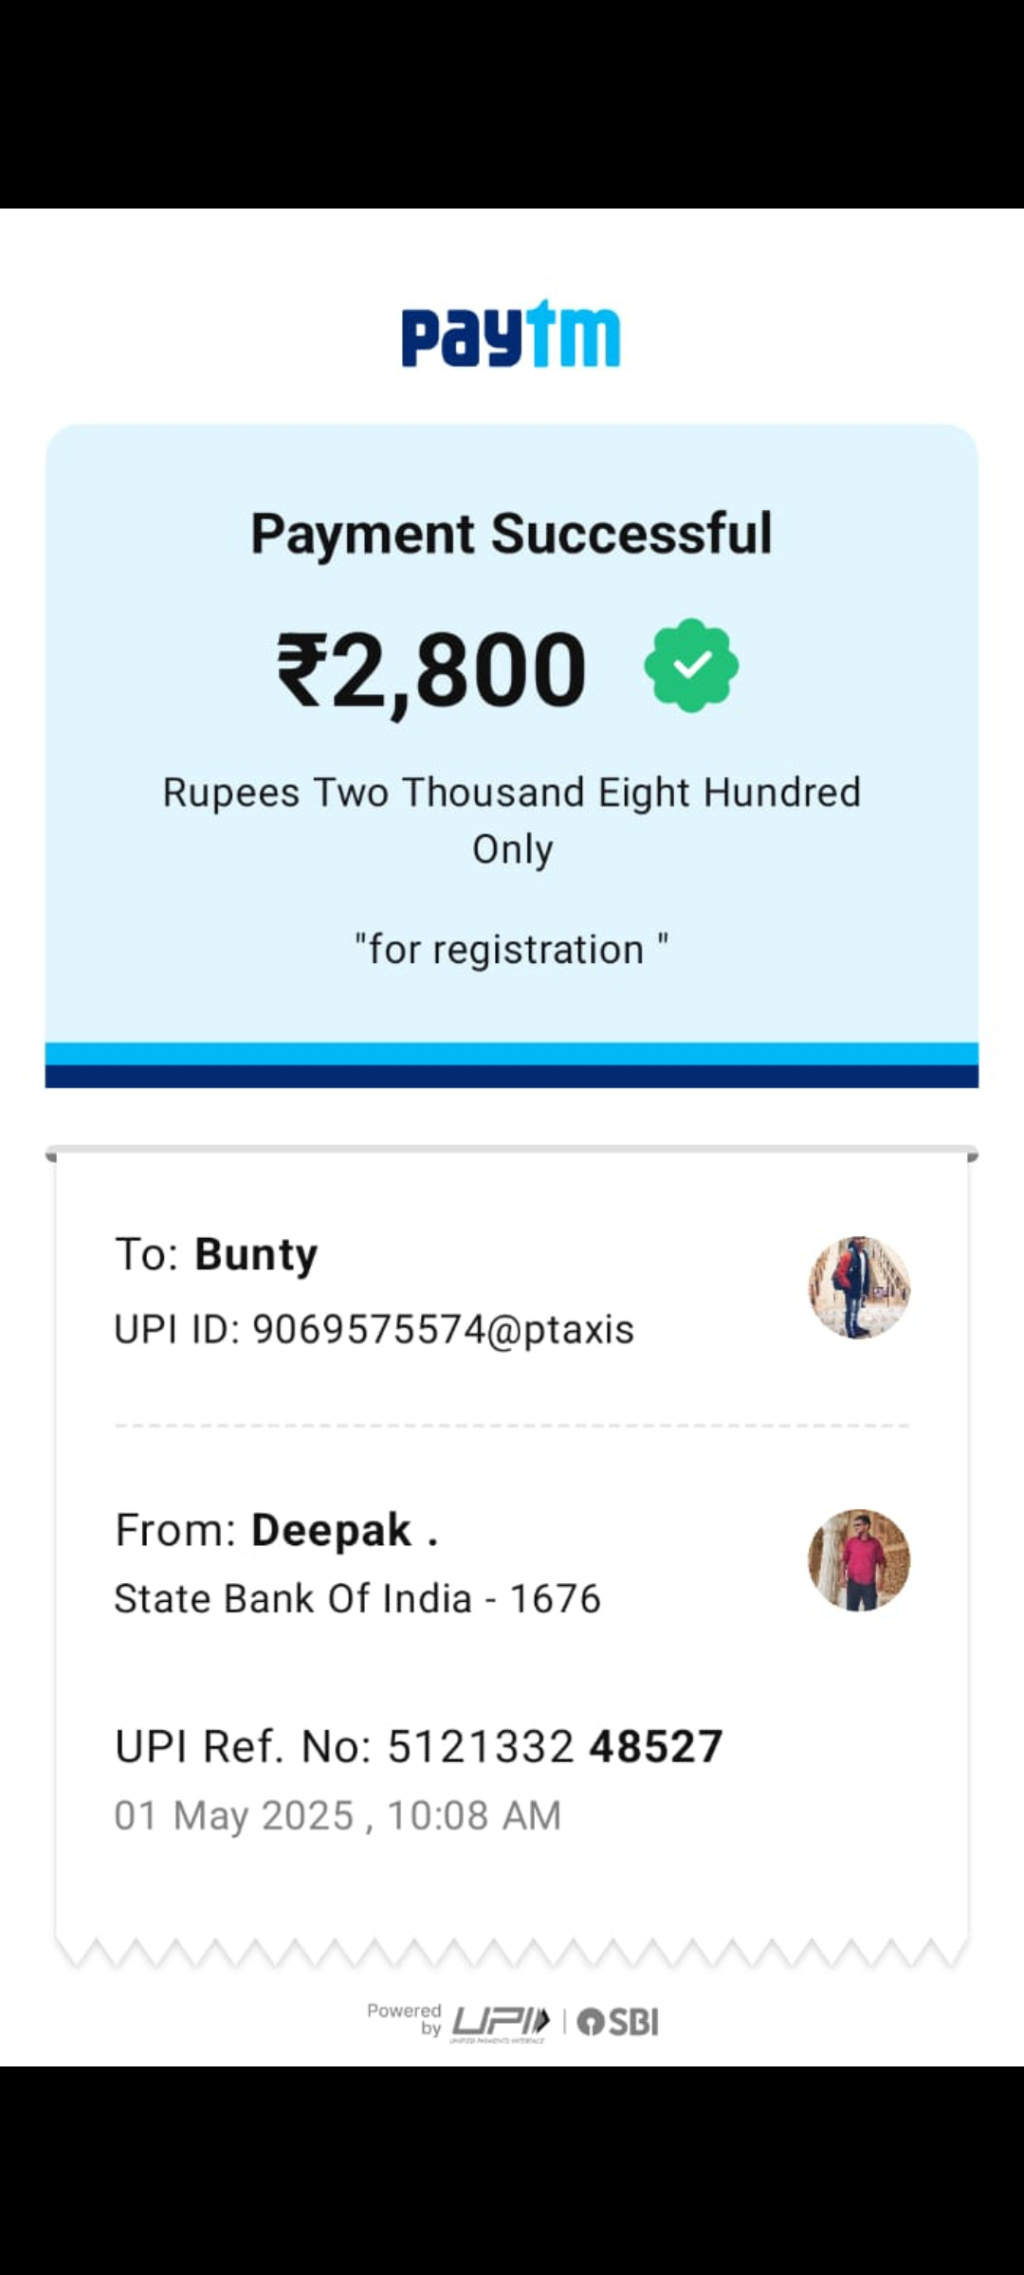Select the ₹2,800 amount
Screen dimensions: 1024x2275
tap(432, 670)
